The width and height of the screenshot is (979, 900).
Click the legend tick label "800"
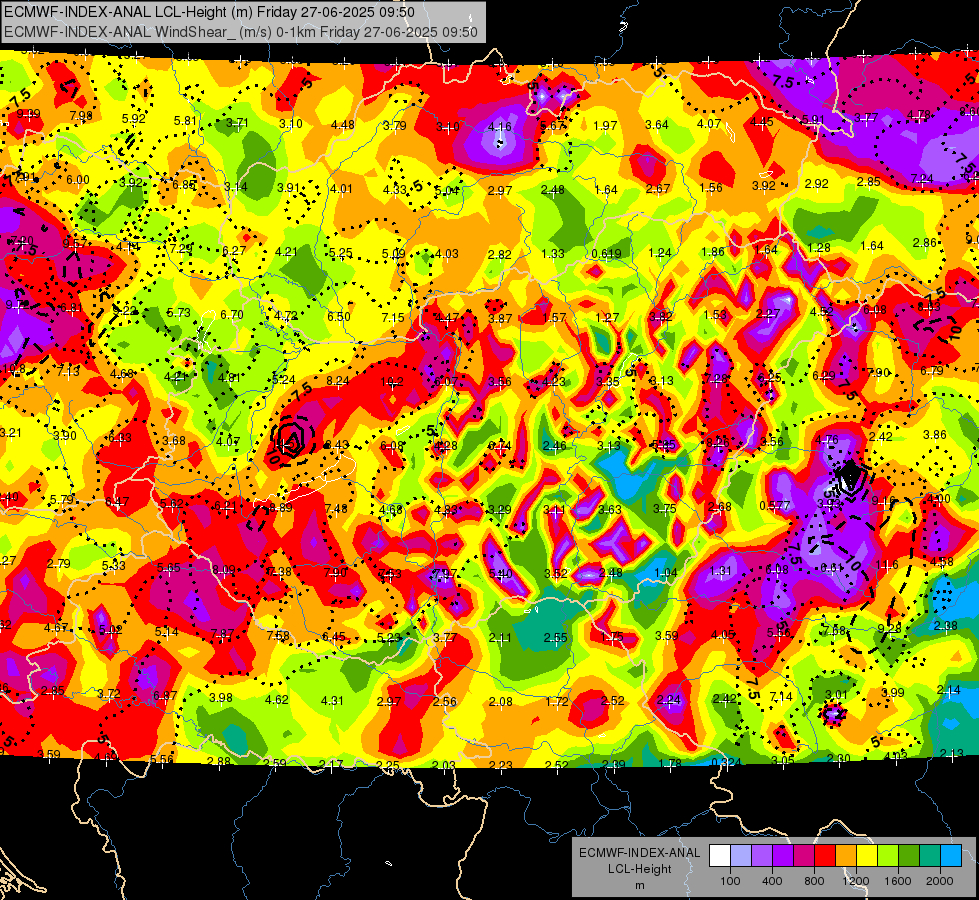[x=814, y=881]
